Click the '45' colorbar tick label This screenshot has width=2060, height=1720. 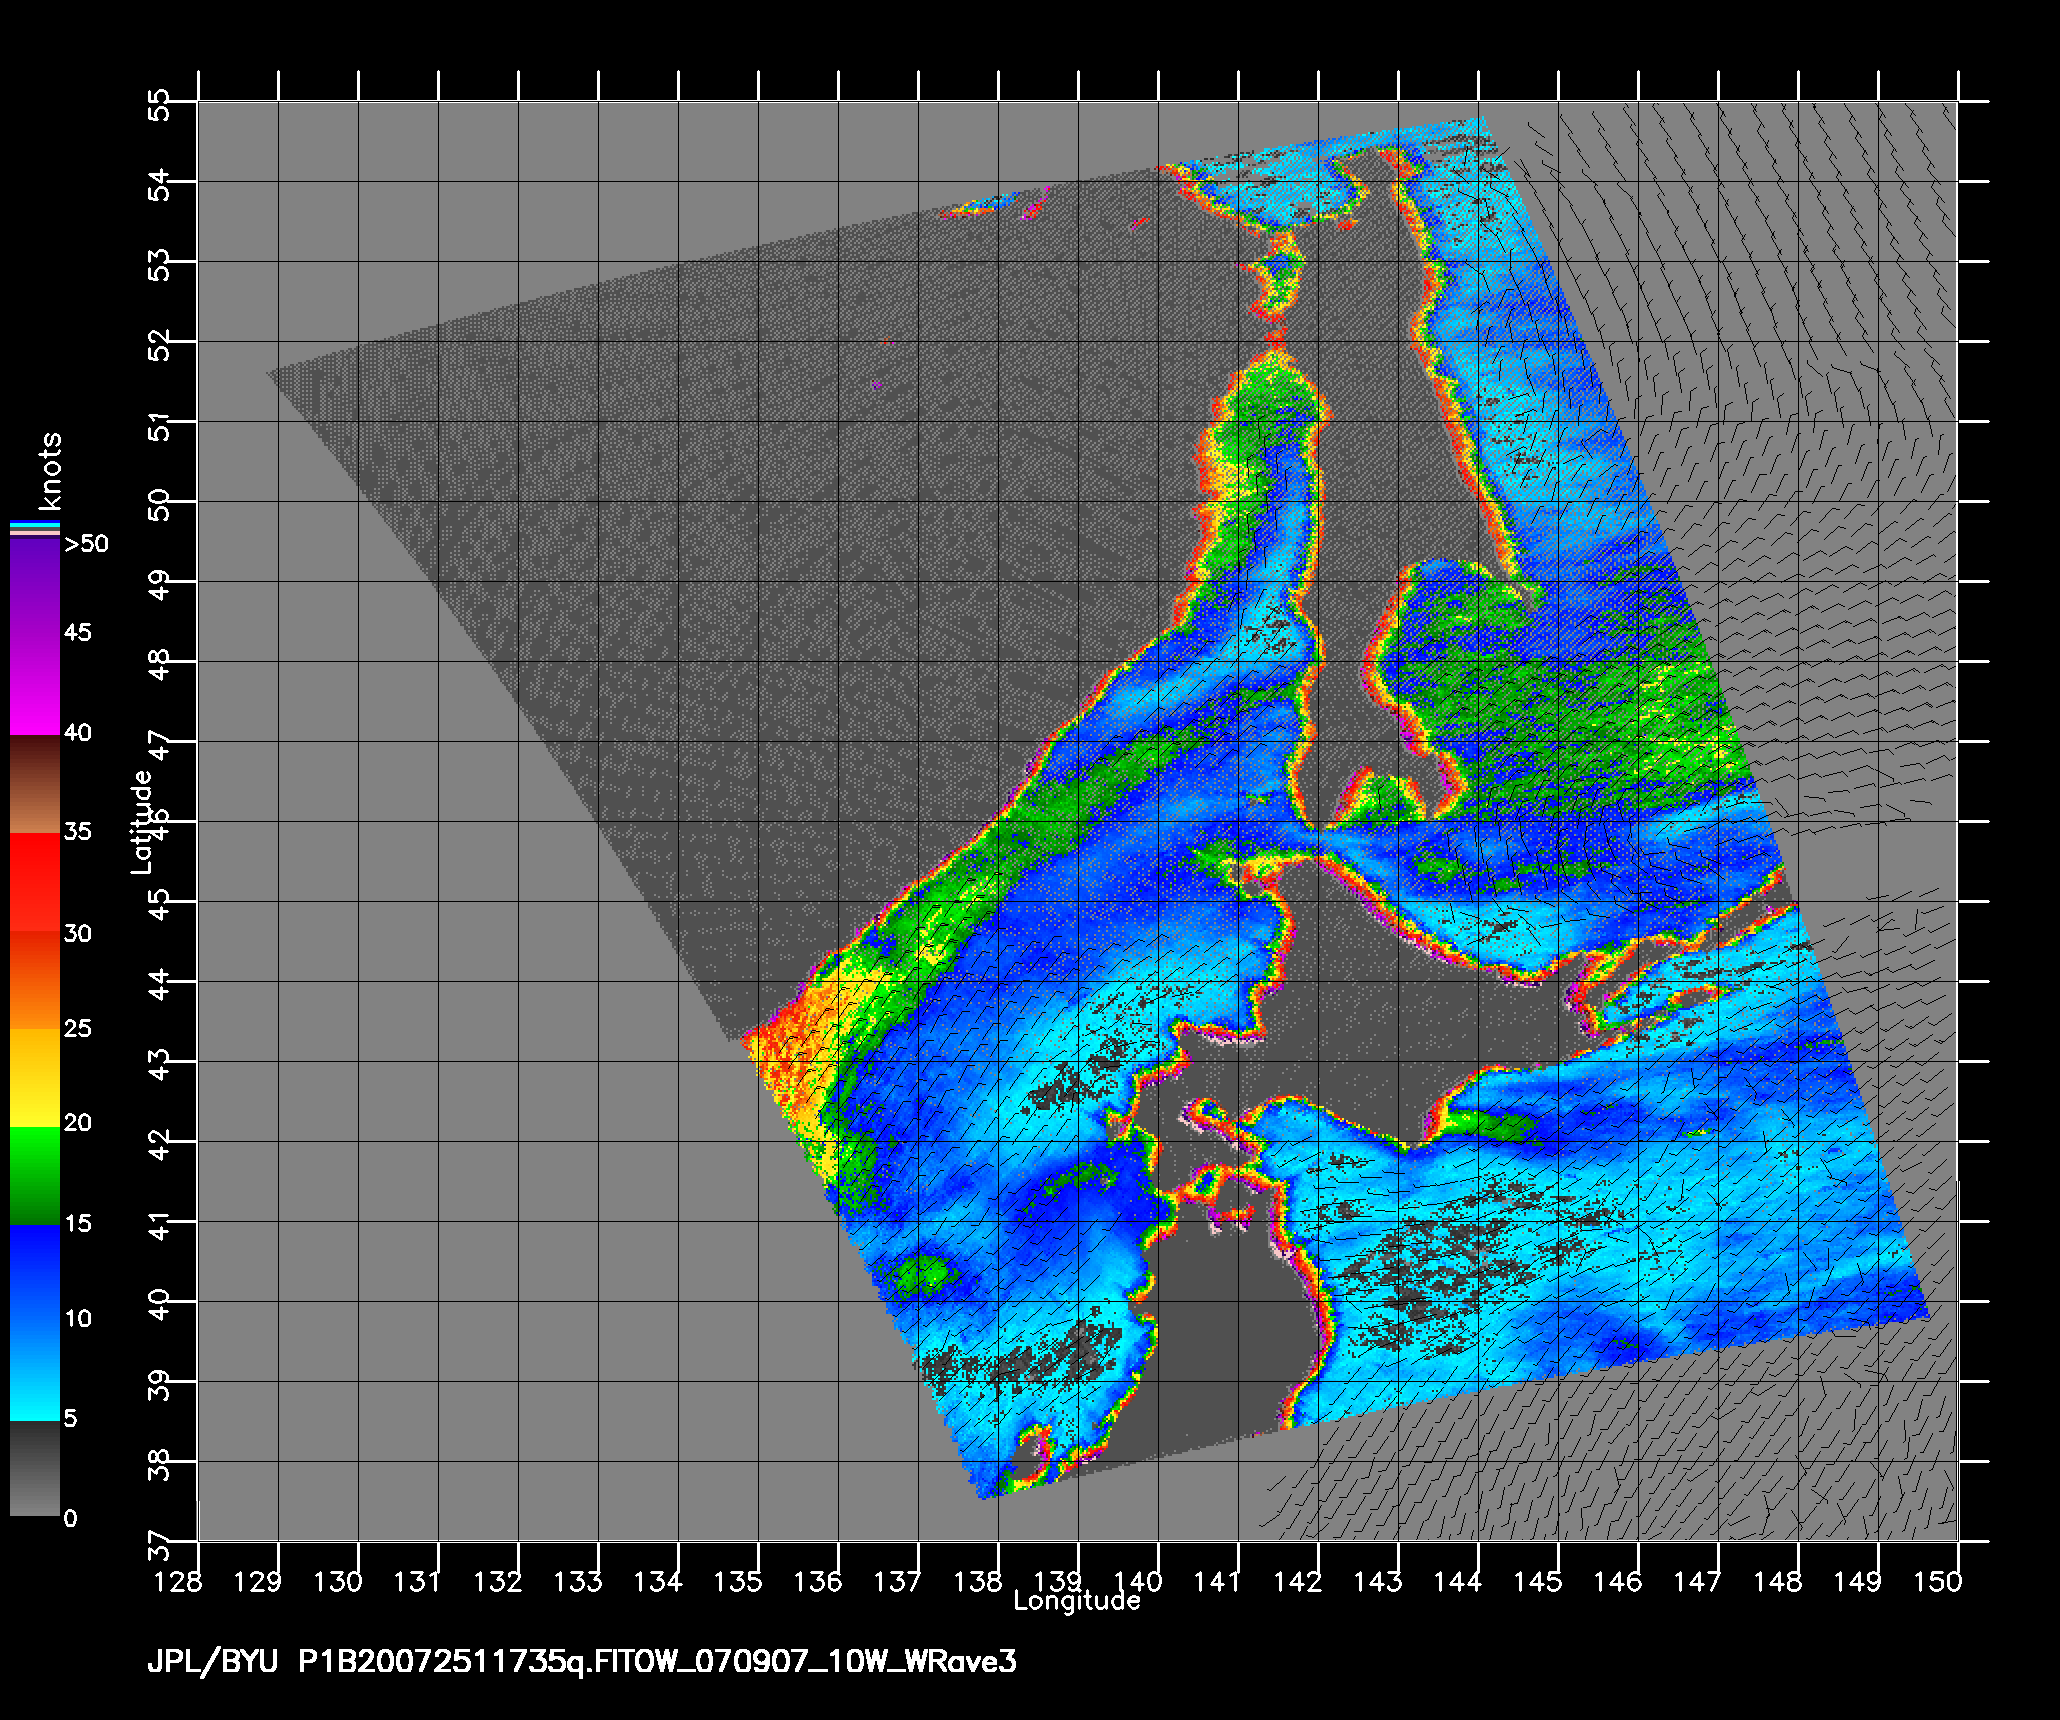tap(78, 632)
